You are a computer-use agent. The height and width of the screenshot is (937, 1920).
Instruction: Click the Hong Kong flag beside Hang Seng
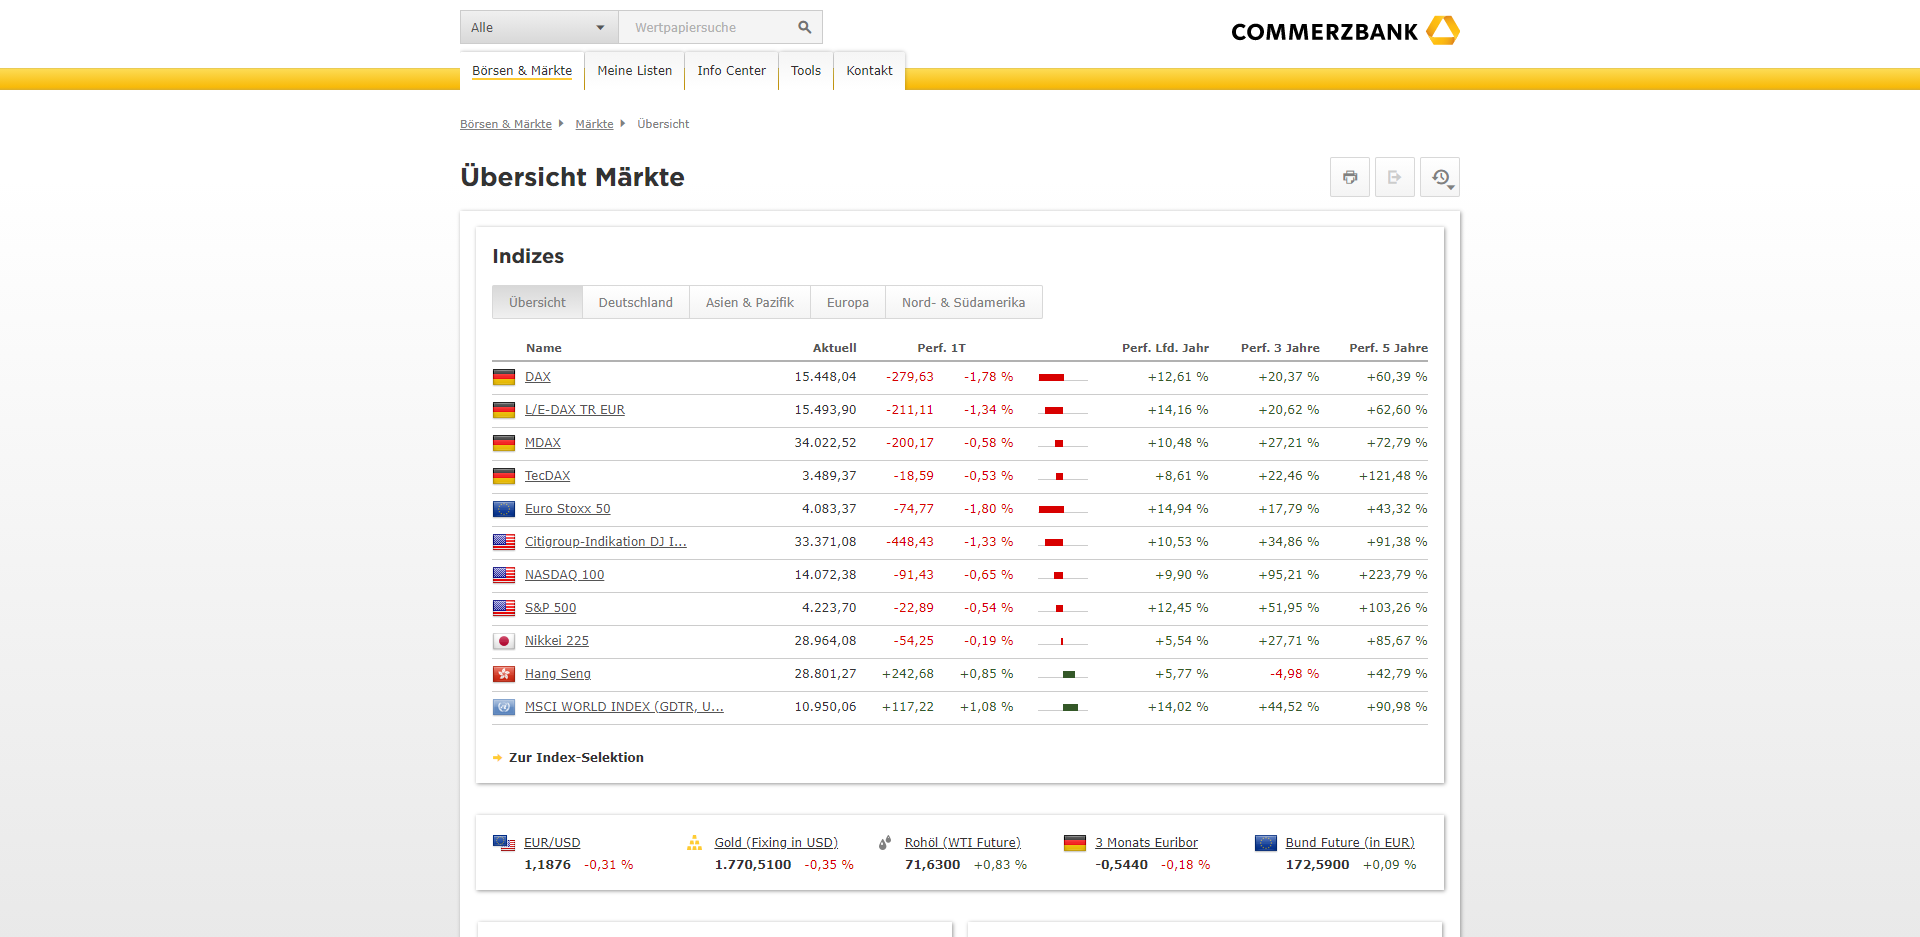point(504,674)
